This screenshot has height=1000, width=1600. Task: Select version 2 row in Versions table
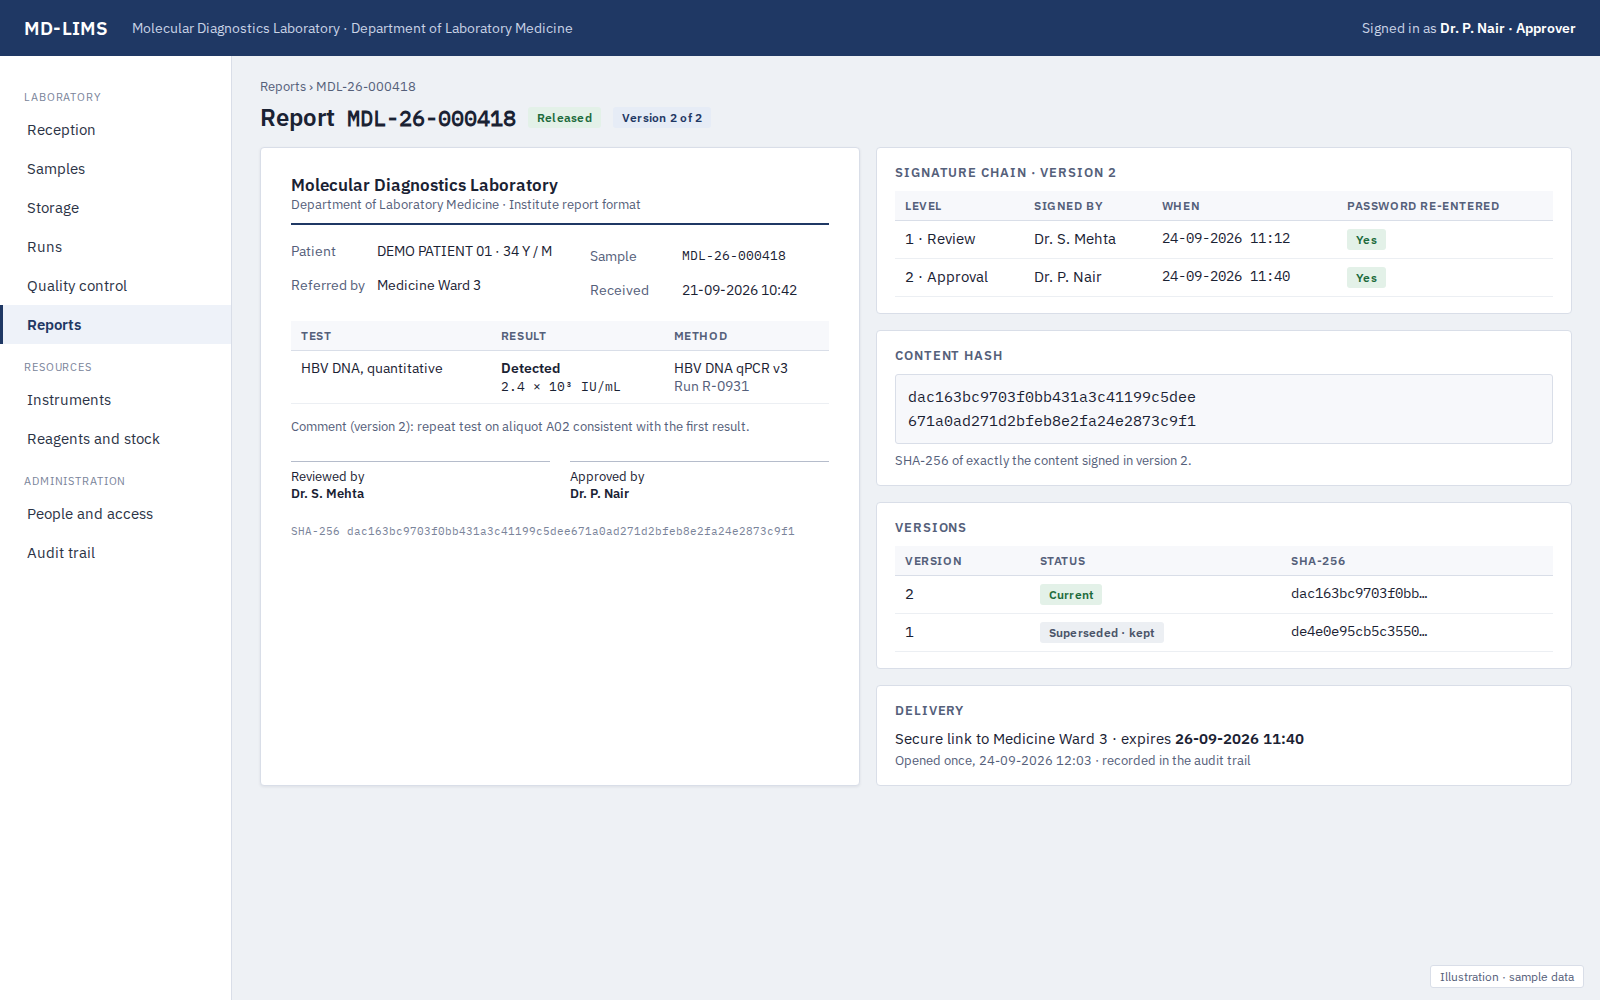(1224, 594)
